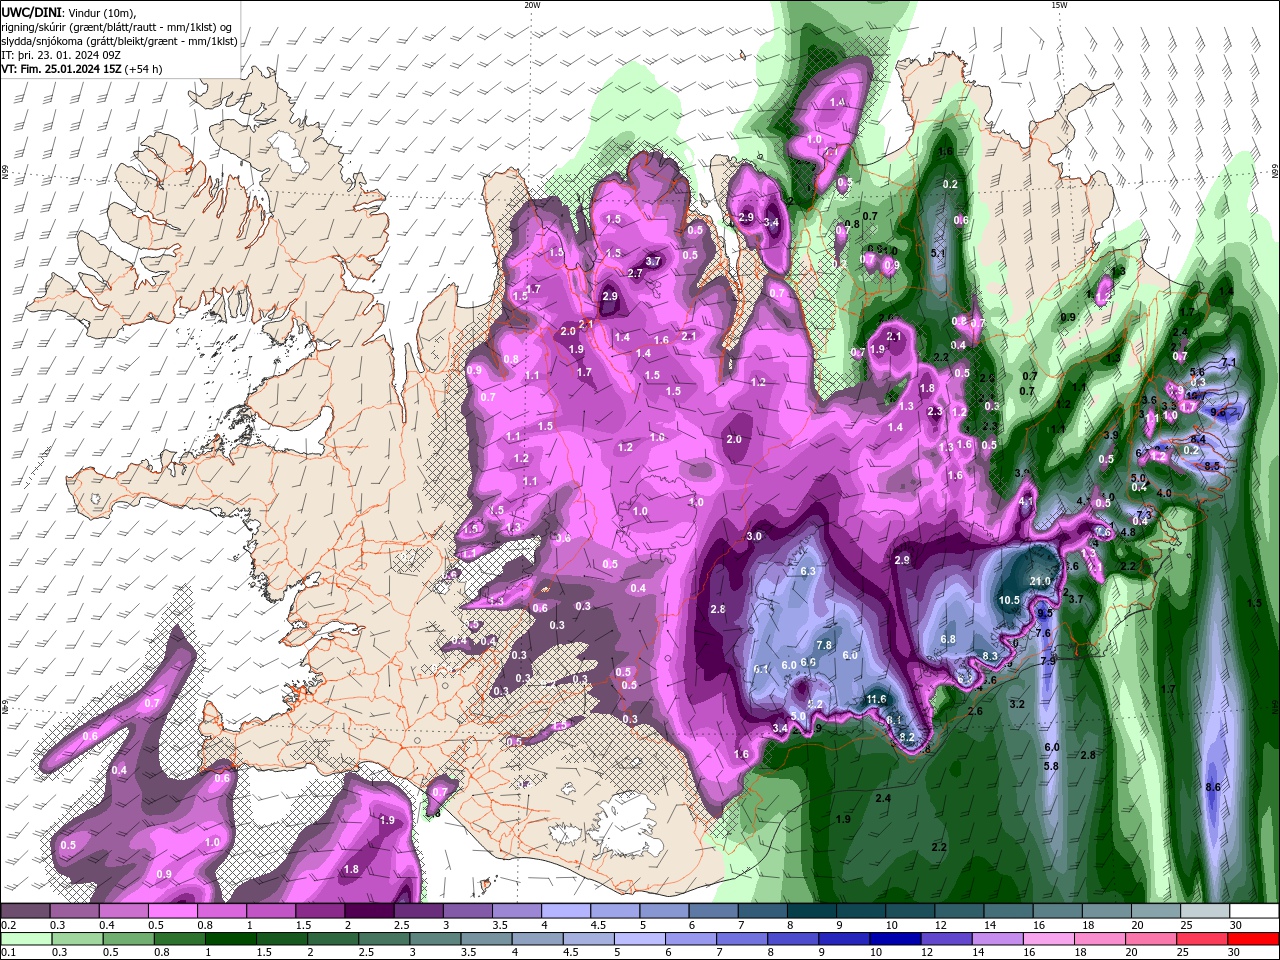Click the '6.8' value on the map
1280x960 pixels.
(x=948, y=639)
